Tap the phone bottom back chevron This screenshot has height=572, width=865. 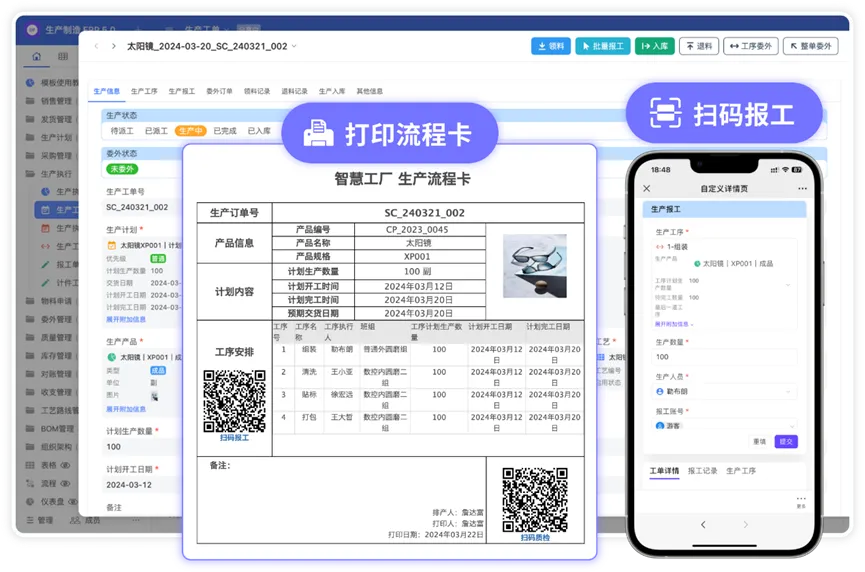(703, 525)
